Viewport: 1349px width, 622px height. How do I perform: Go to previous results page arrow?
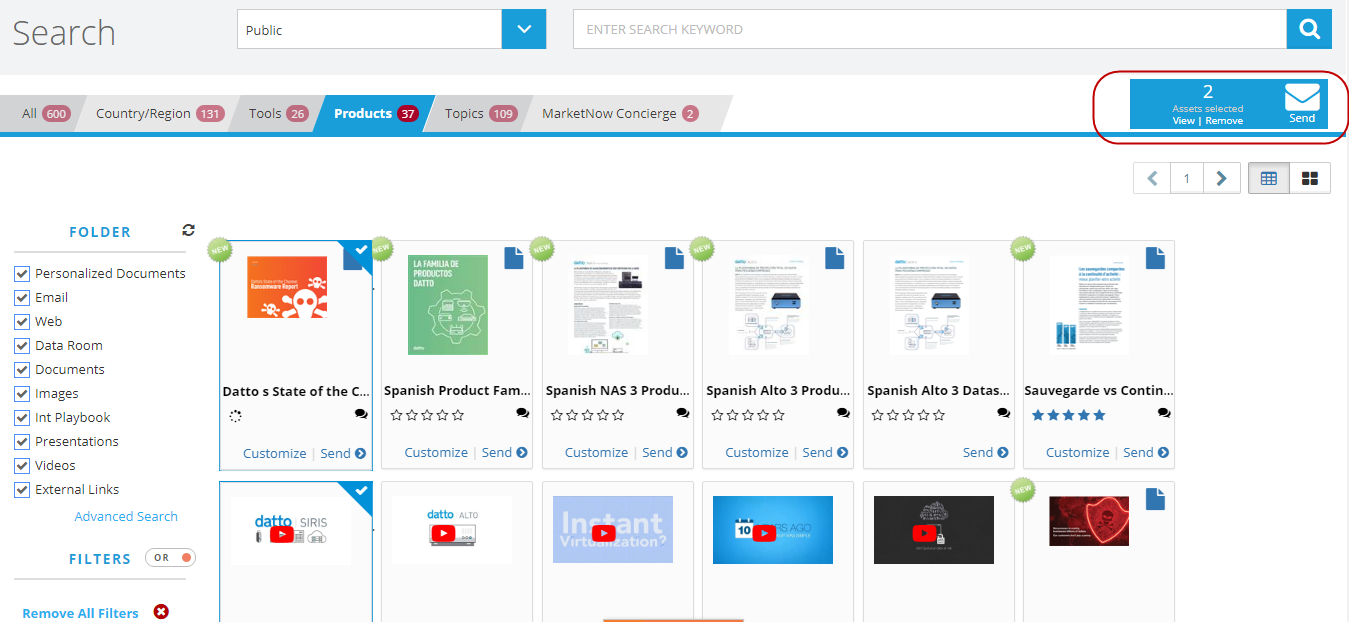click(x=1152, y=178)
